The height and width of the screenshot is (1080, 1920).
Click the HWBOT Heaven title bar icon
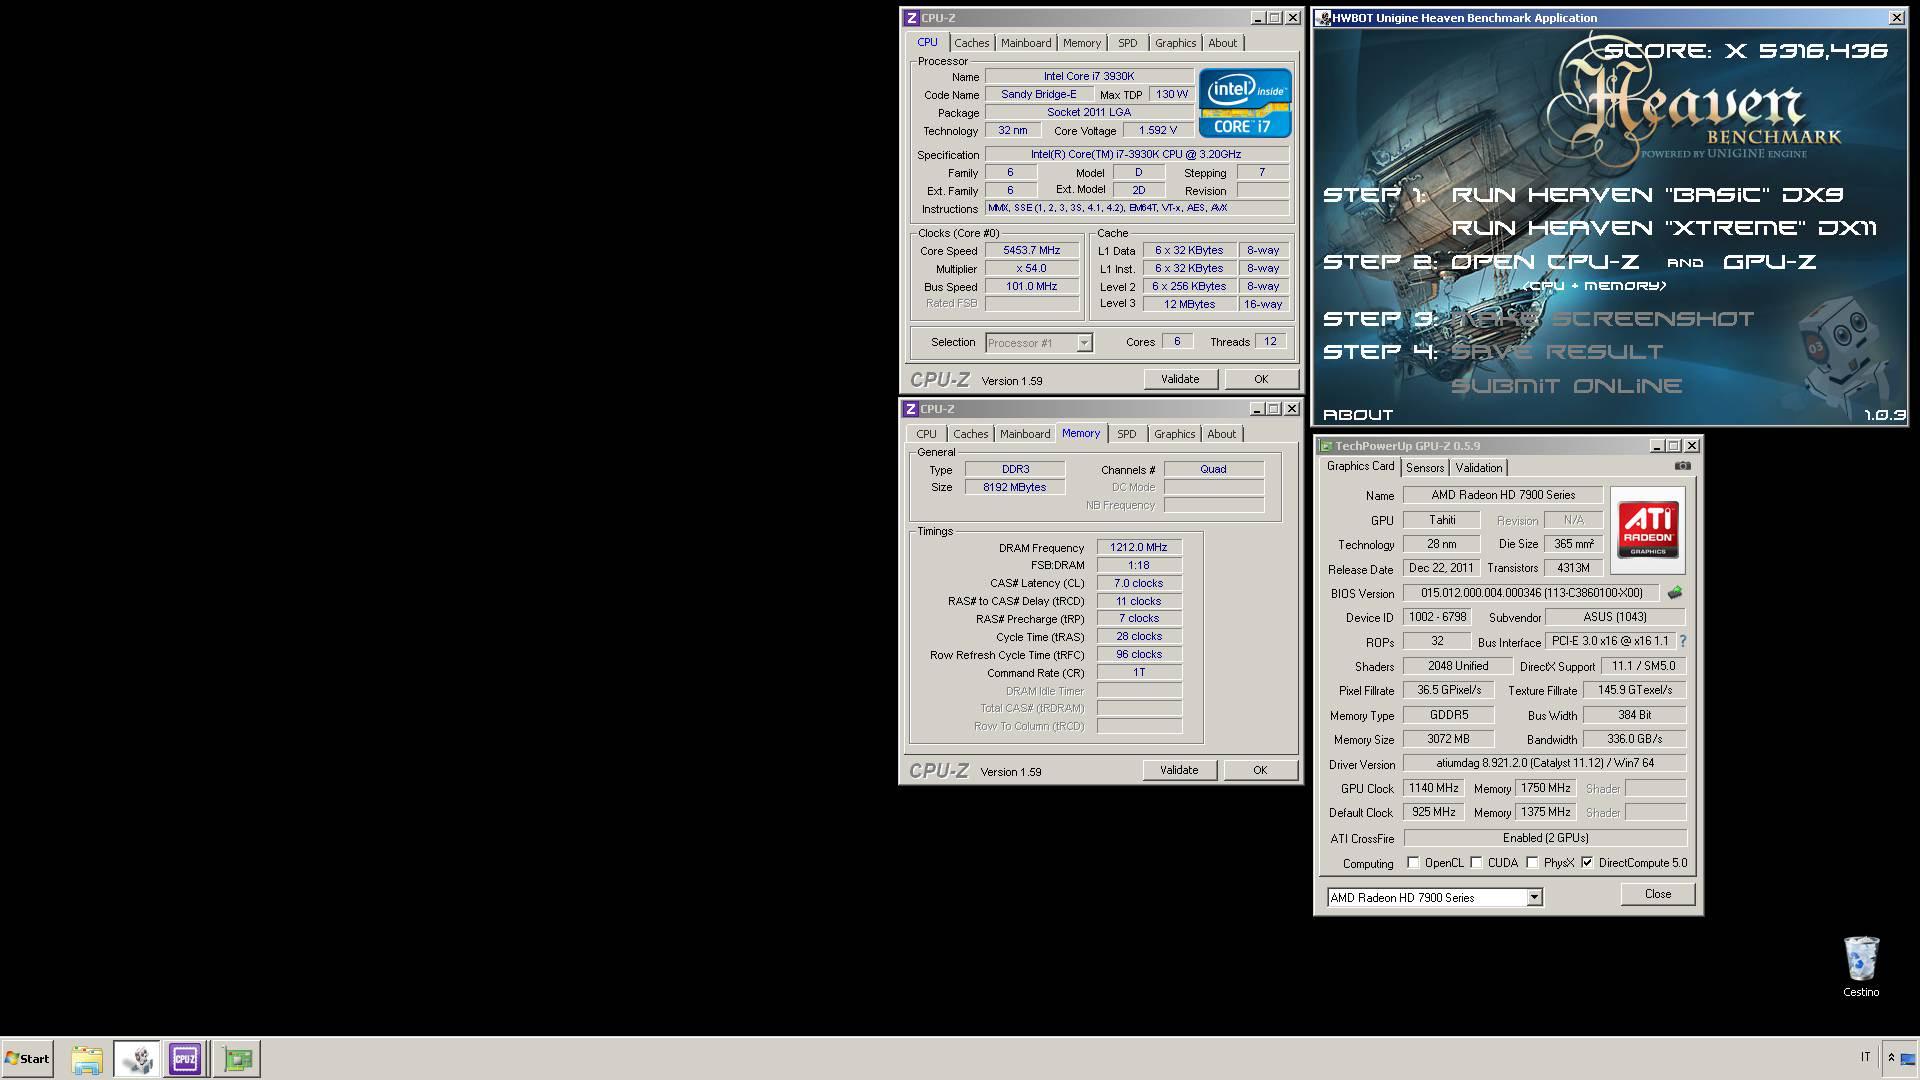click(1323, 18)
